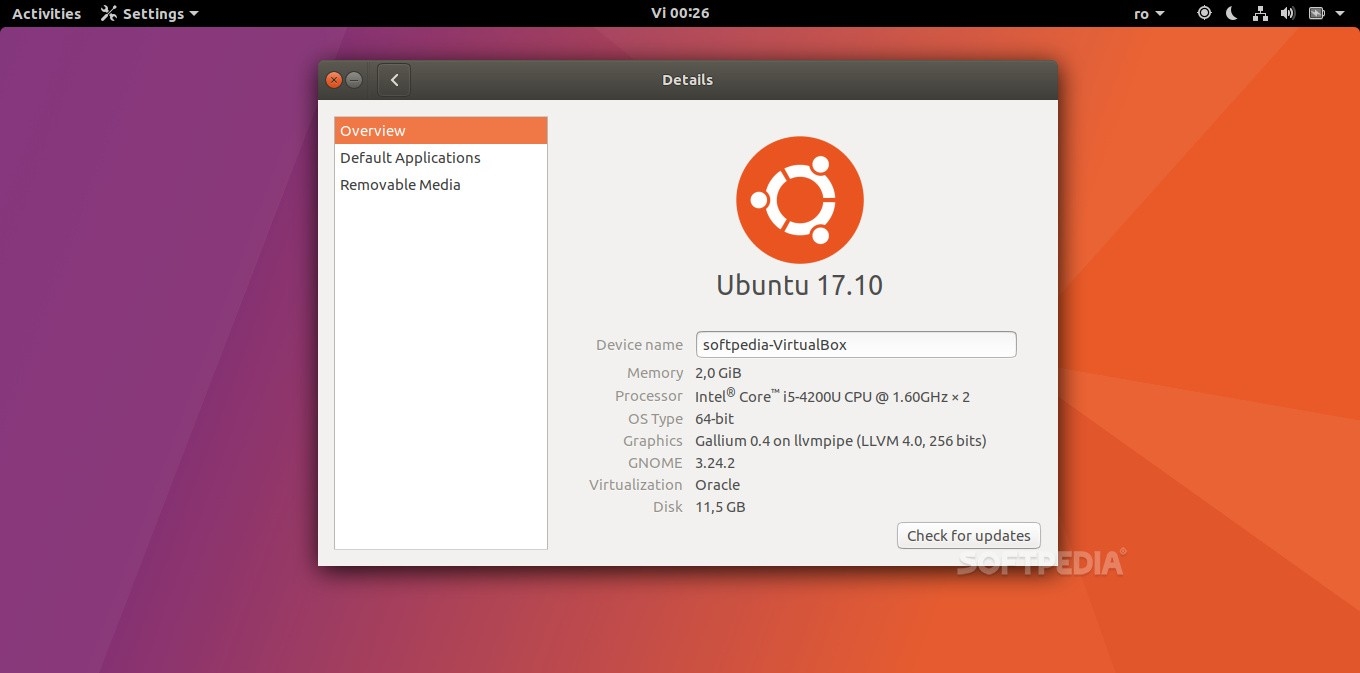
Task: Close the Details window
Action: click(334, 80)
